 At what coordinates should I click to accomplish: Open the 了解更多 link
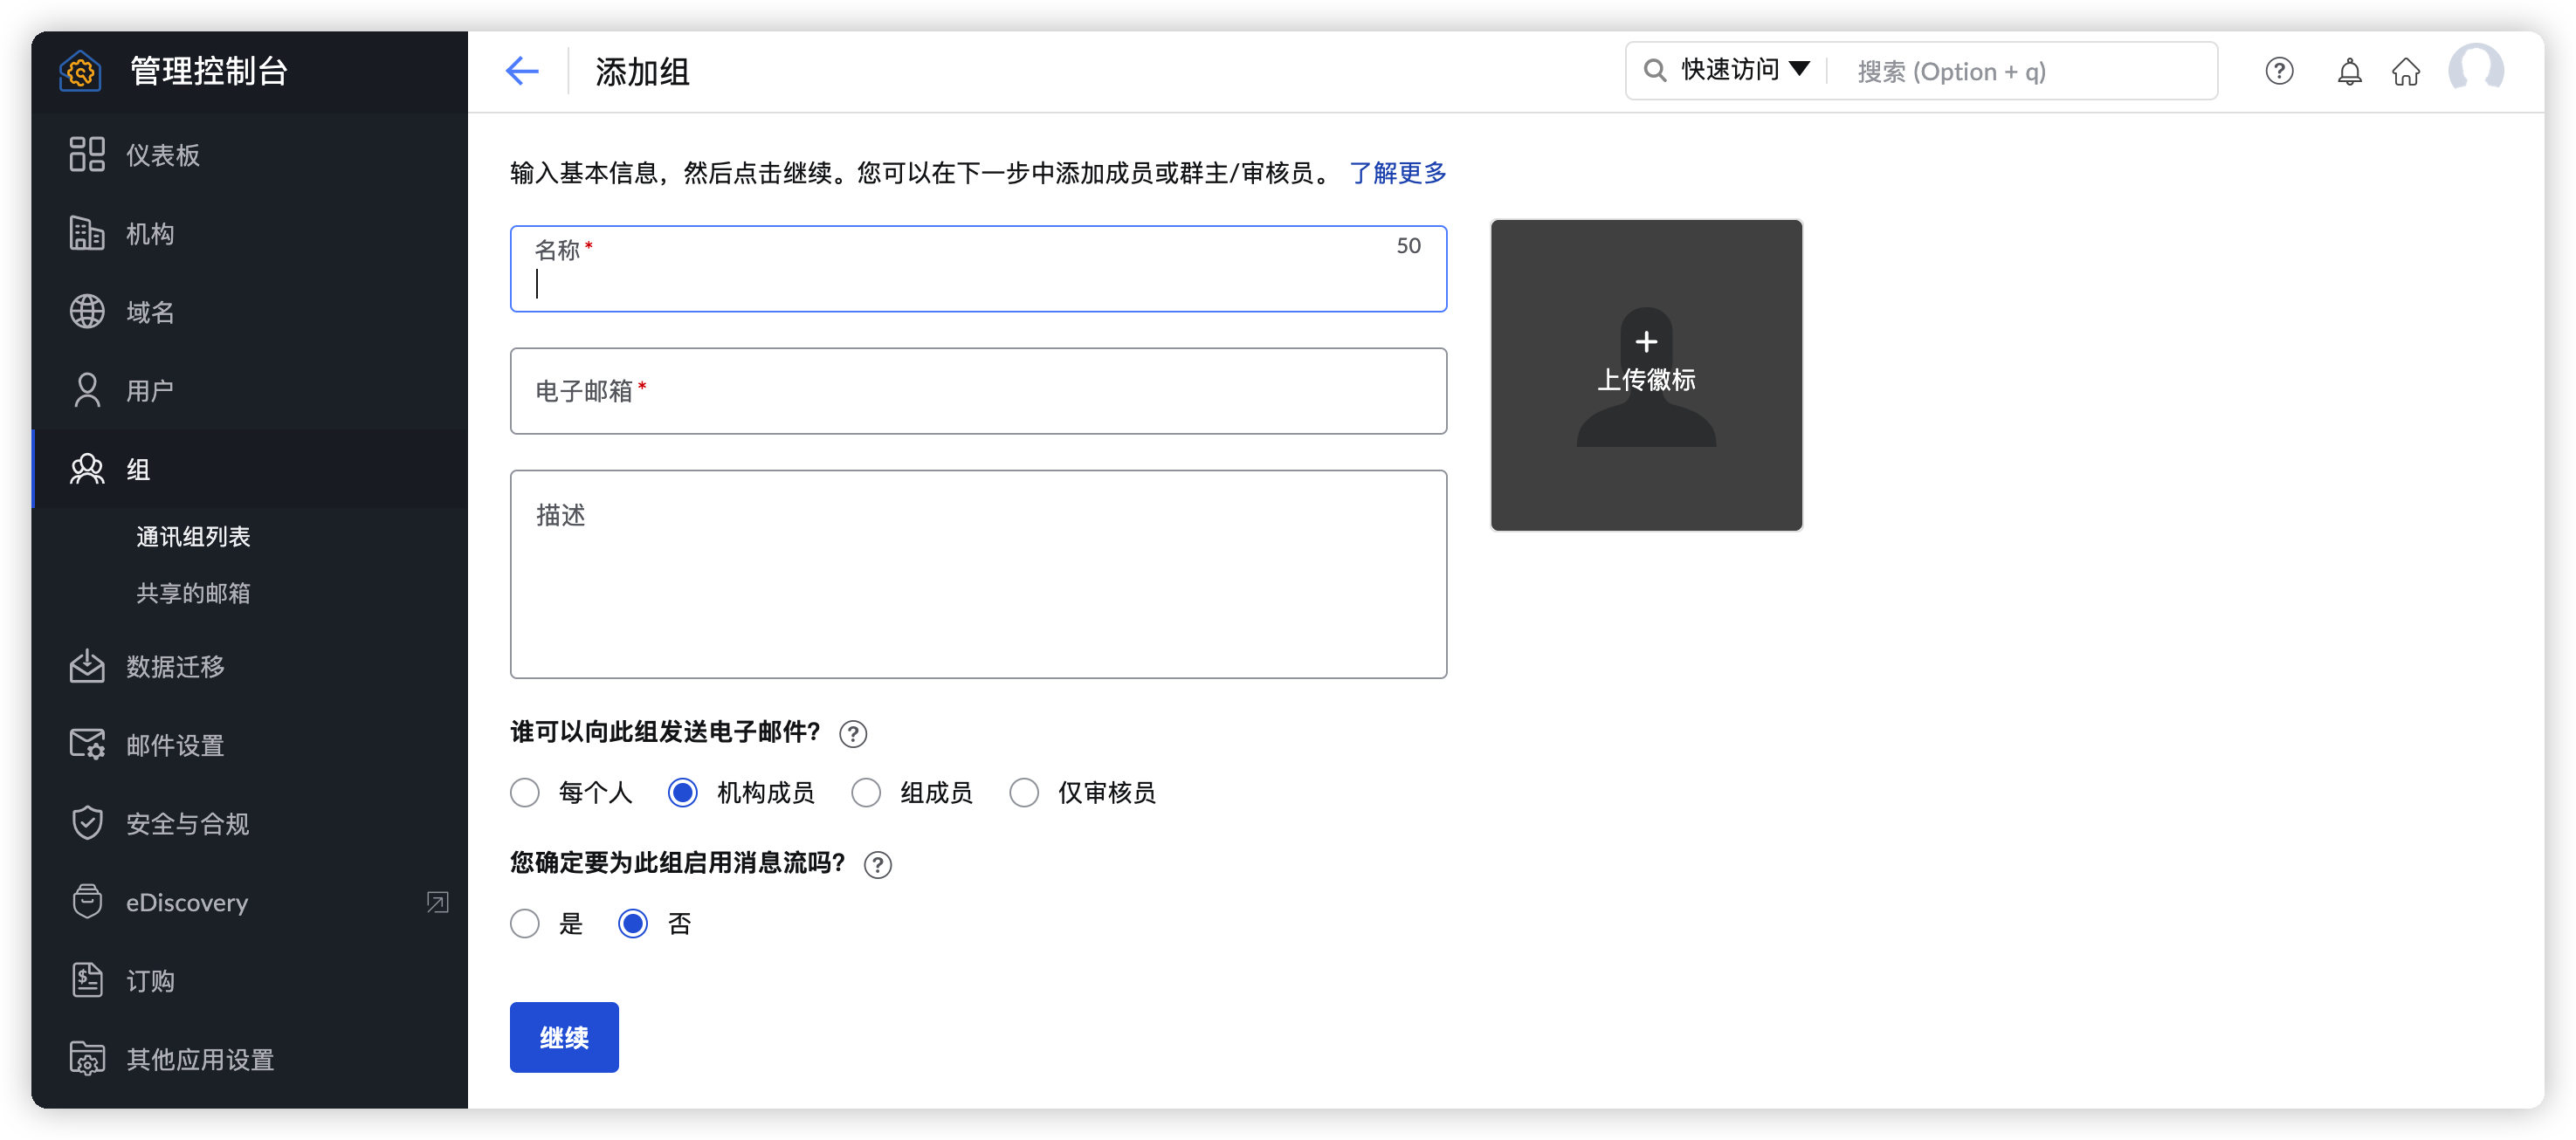(1397, 173)
